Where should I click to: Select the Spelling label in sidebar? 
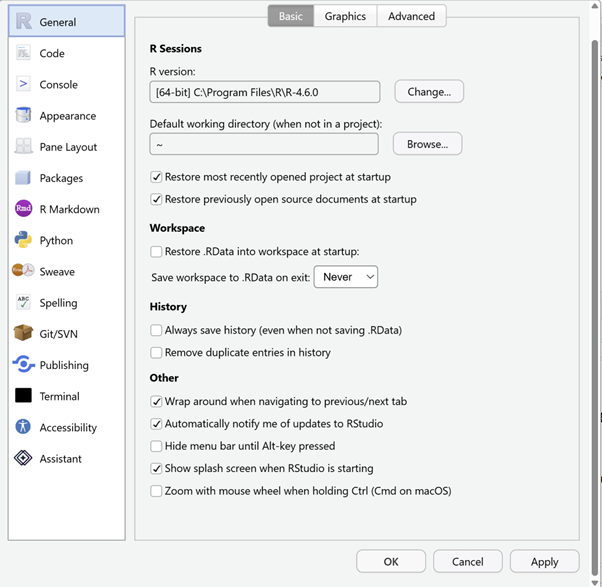tap(58, 303)
